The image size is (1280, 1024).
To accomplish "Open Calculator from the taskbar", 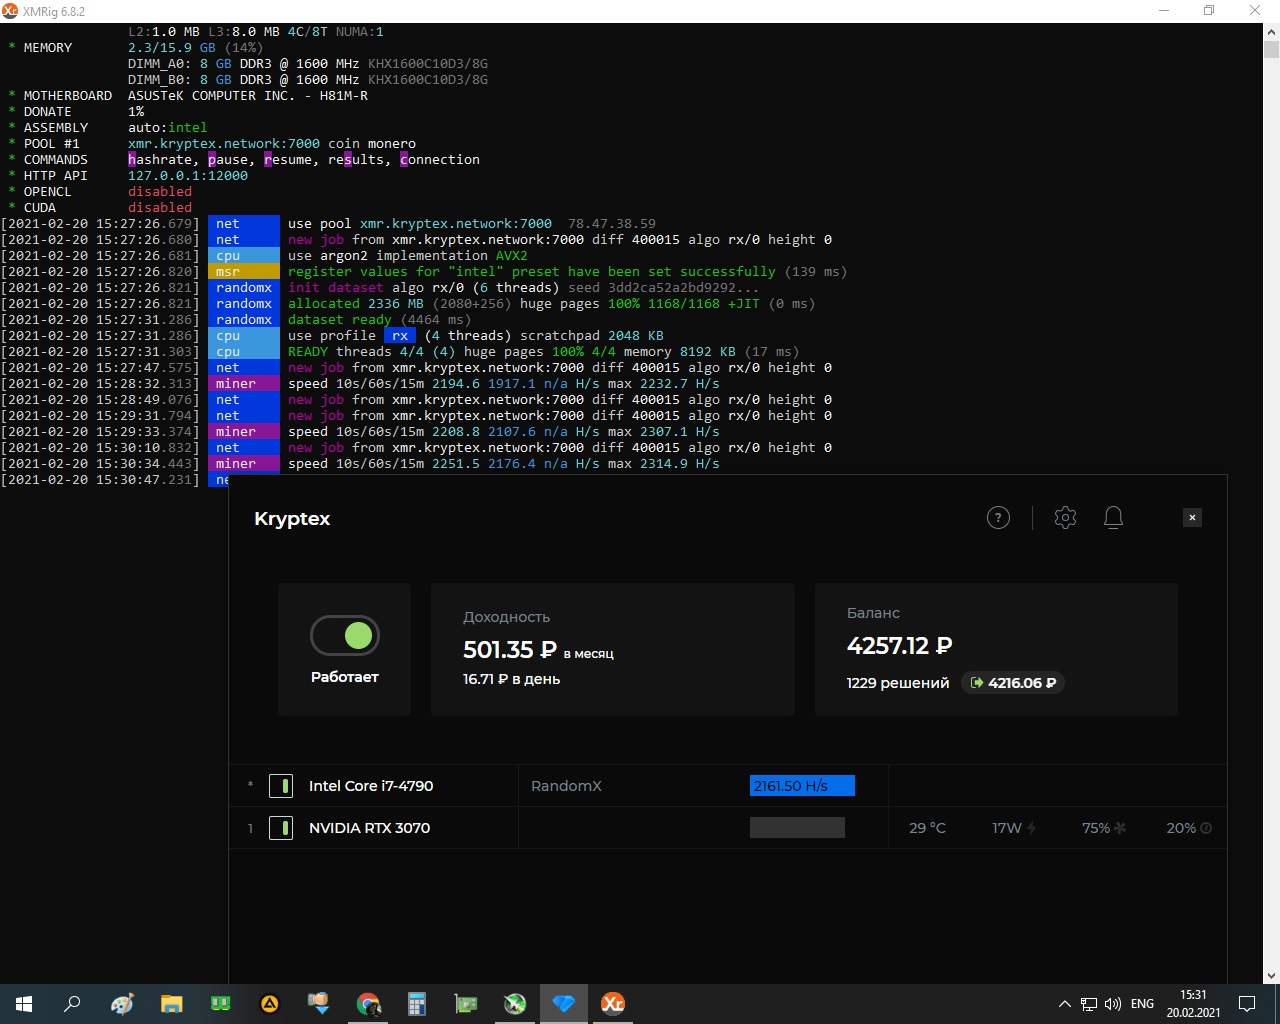I will [417, 1003].
